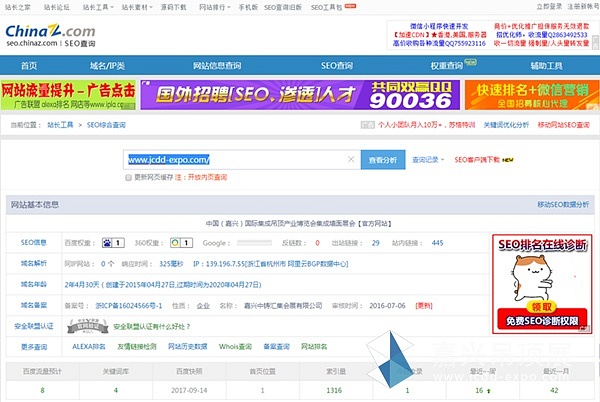
Task: Click the 安全联盟认证有什么好处 link
Action: coord(152,327)
